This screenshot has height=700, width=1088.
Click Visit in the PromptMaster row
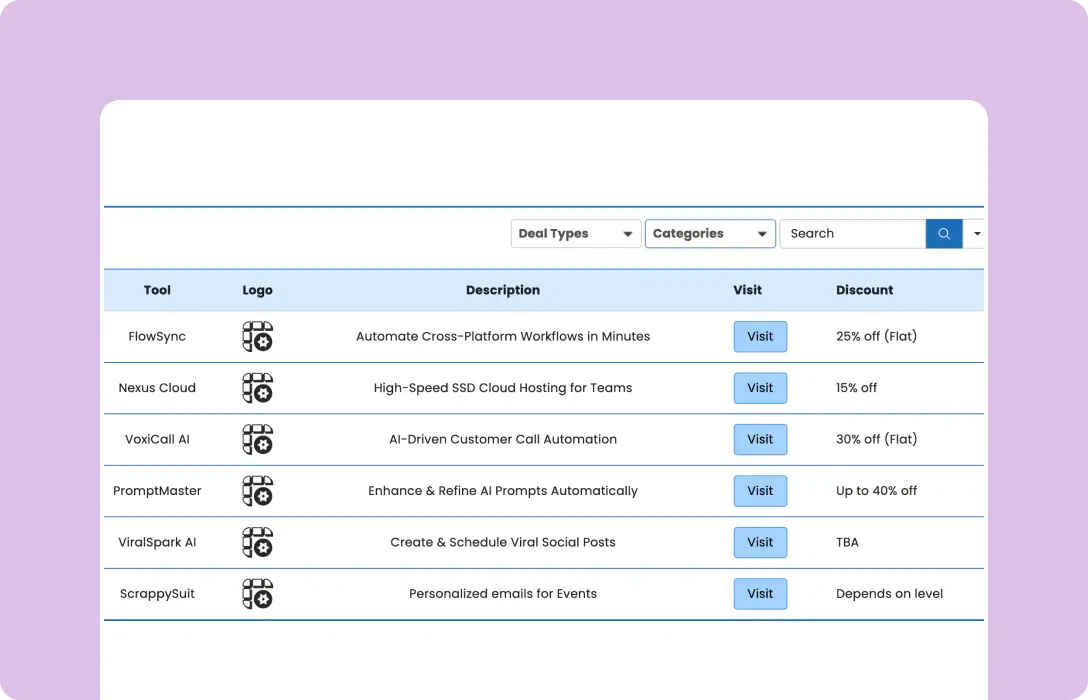[760, 491]
